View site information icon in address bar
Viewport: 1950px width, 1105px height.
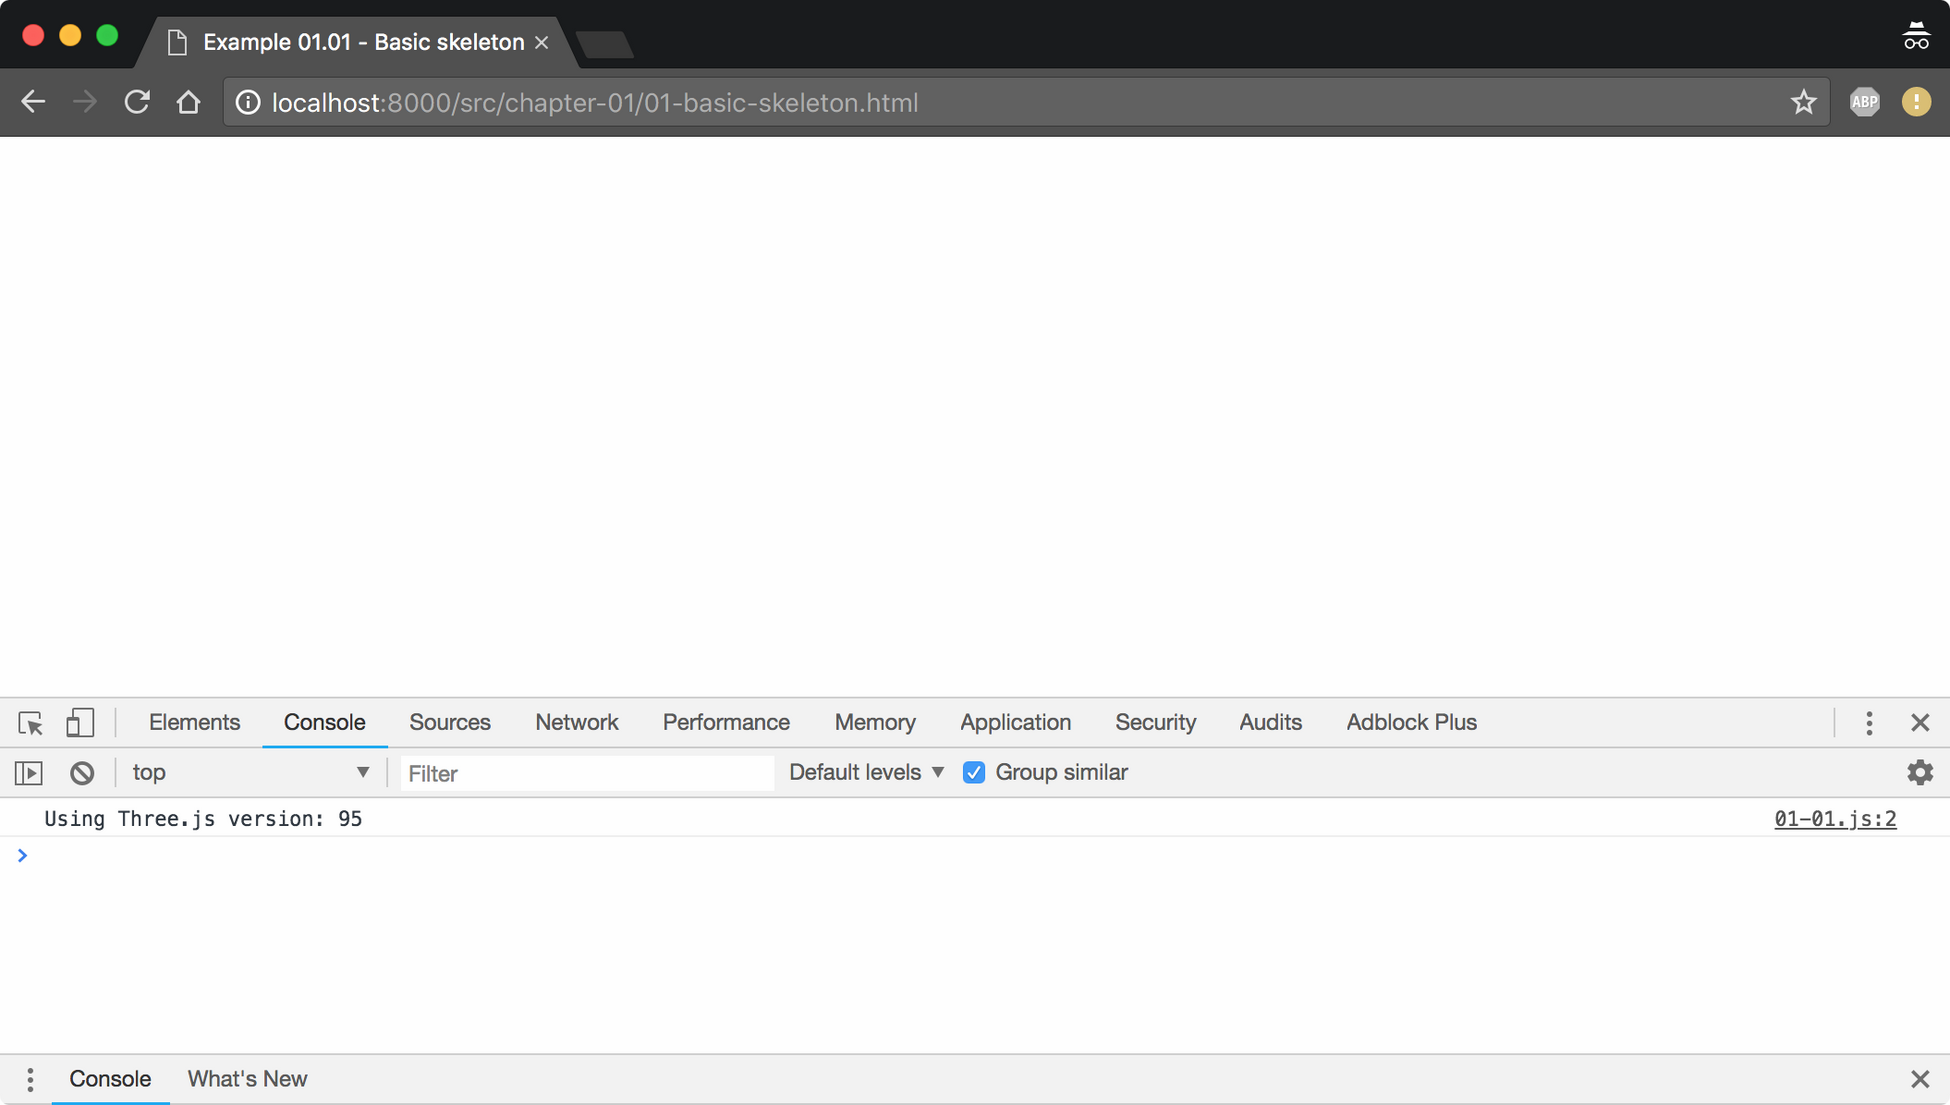point(248,102)
